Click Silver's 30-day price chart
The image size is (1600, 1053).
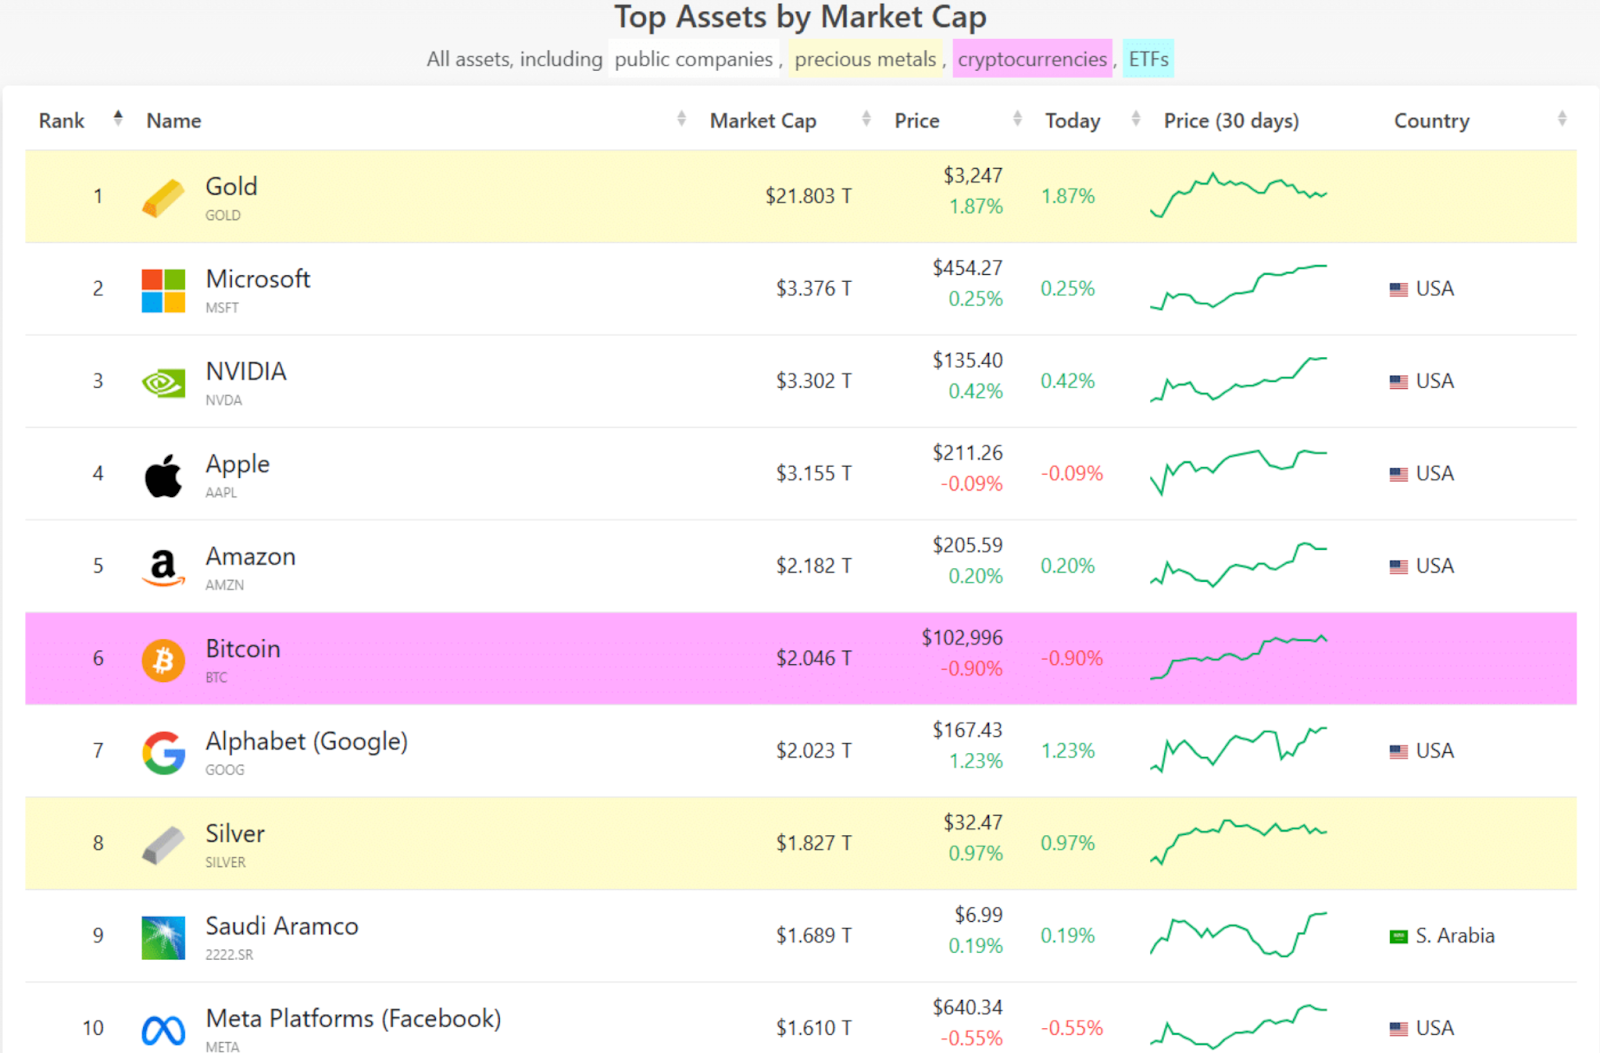[x=1238, y=842]
